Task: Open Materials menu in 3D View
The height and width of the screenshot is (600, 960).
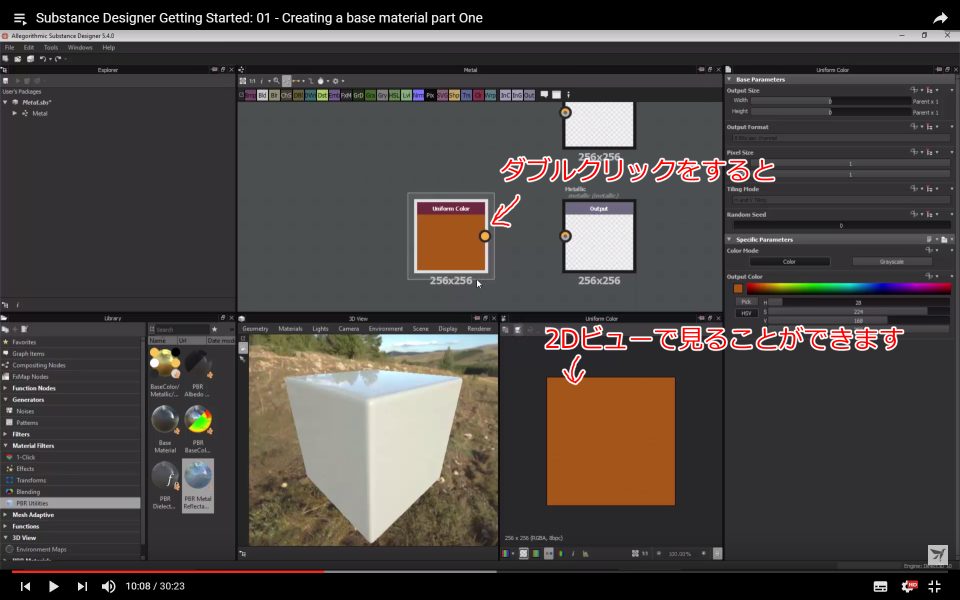Action: (x=290, y=329)
